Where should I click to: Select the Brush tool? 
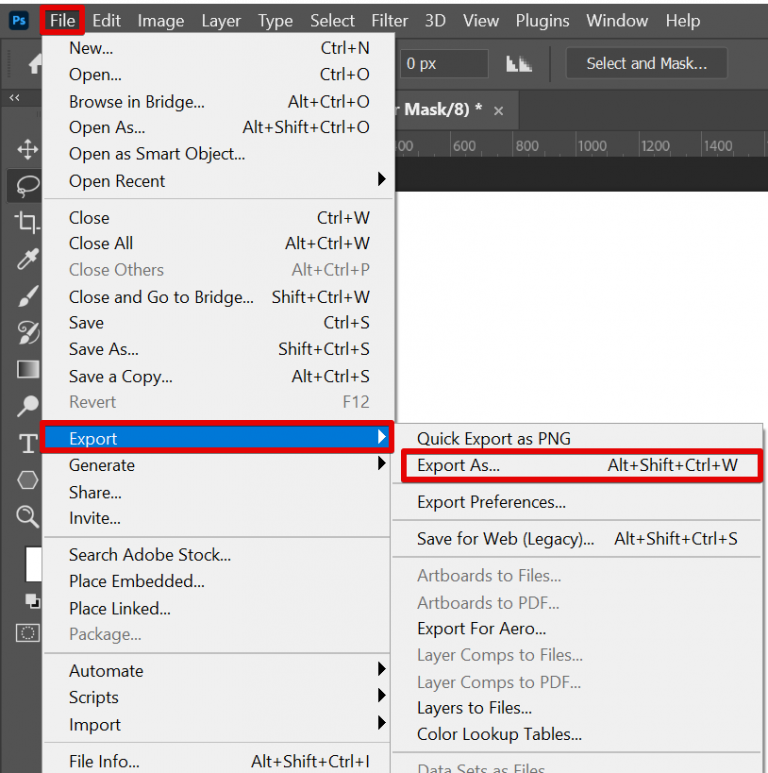[28, 296]
